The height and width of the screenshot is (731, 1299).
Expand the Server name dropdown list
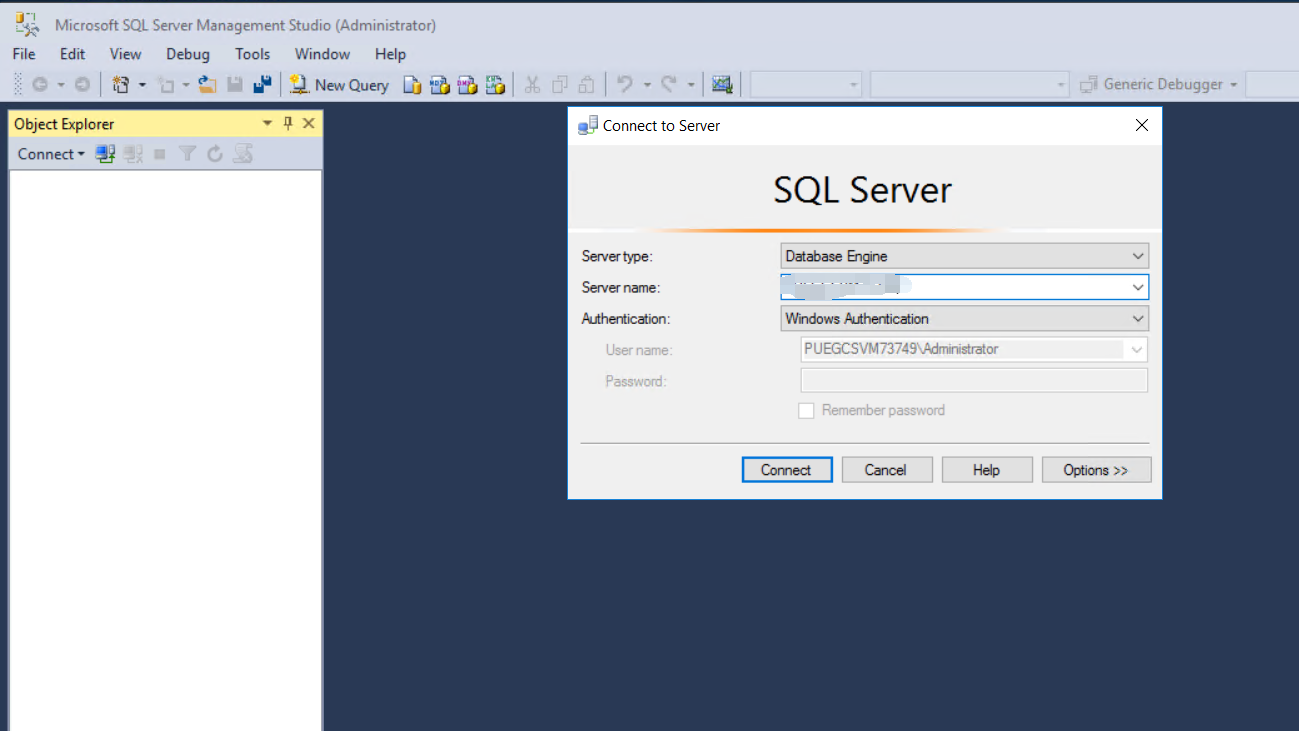tap(1137, 287)
